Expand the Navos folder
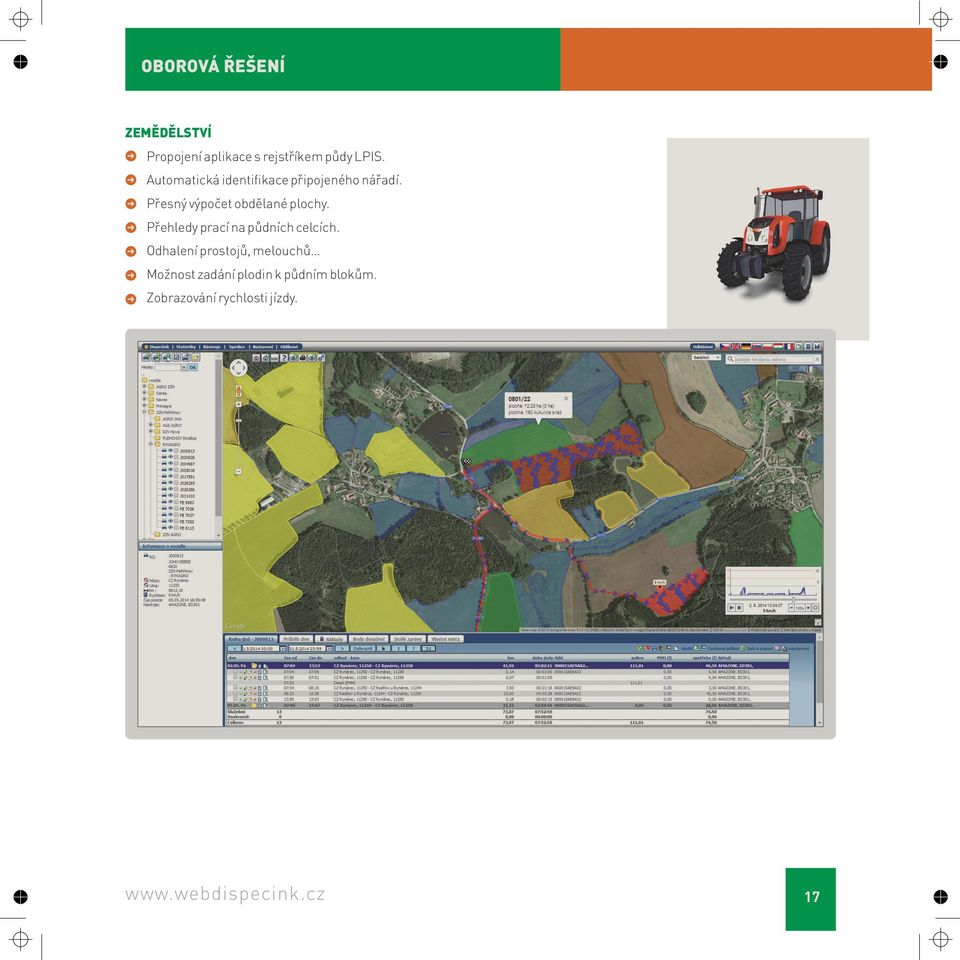Viewport: 960px width, 960px height. (144, 399)
